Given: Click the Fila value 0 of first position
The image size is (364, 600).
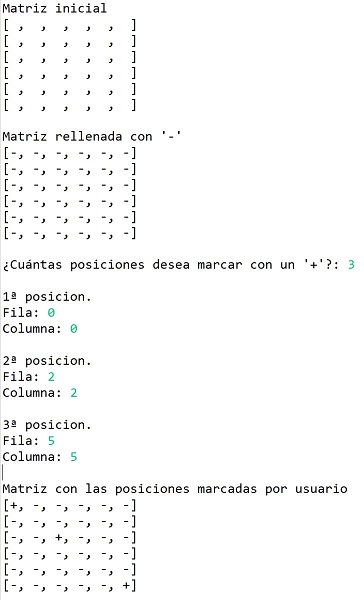Looking at the screenshot, I should point(51,313).
